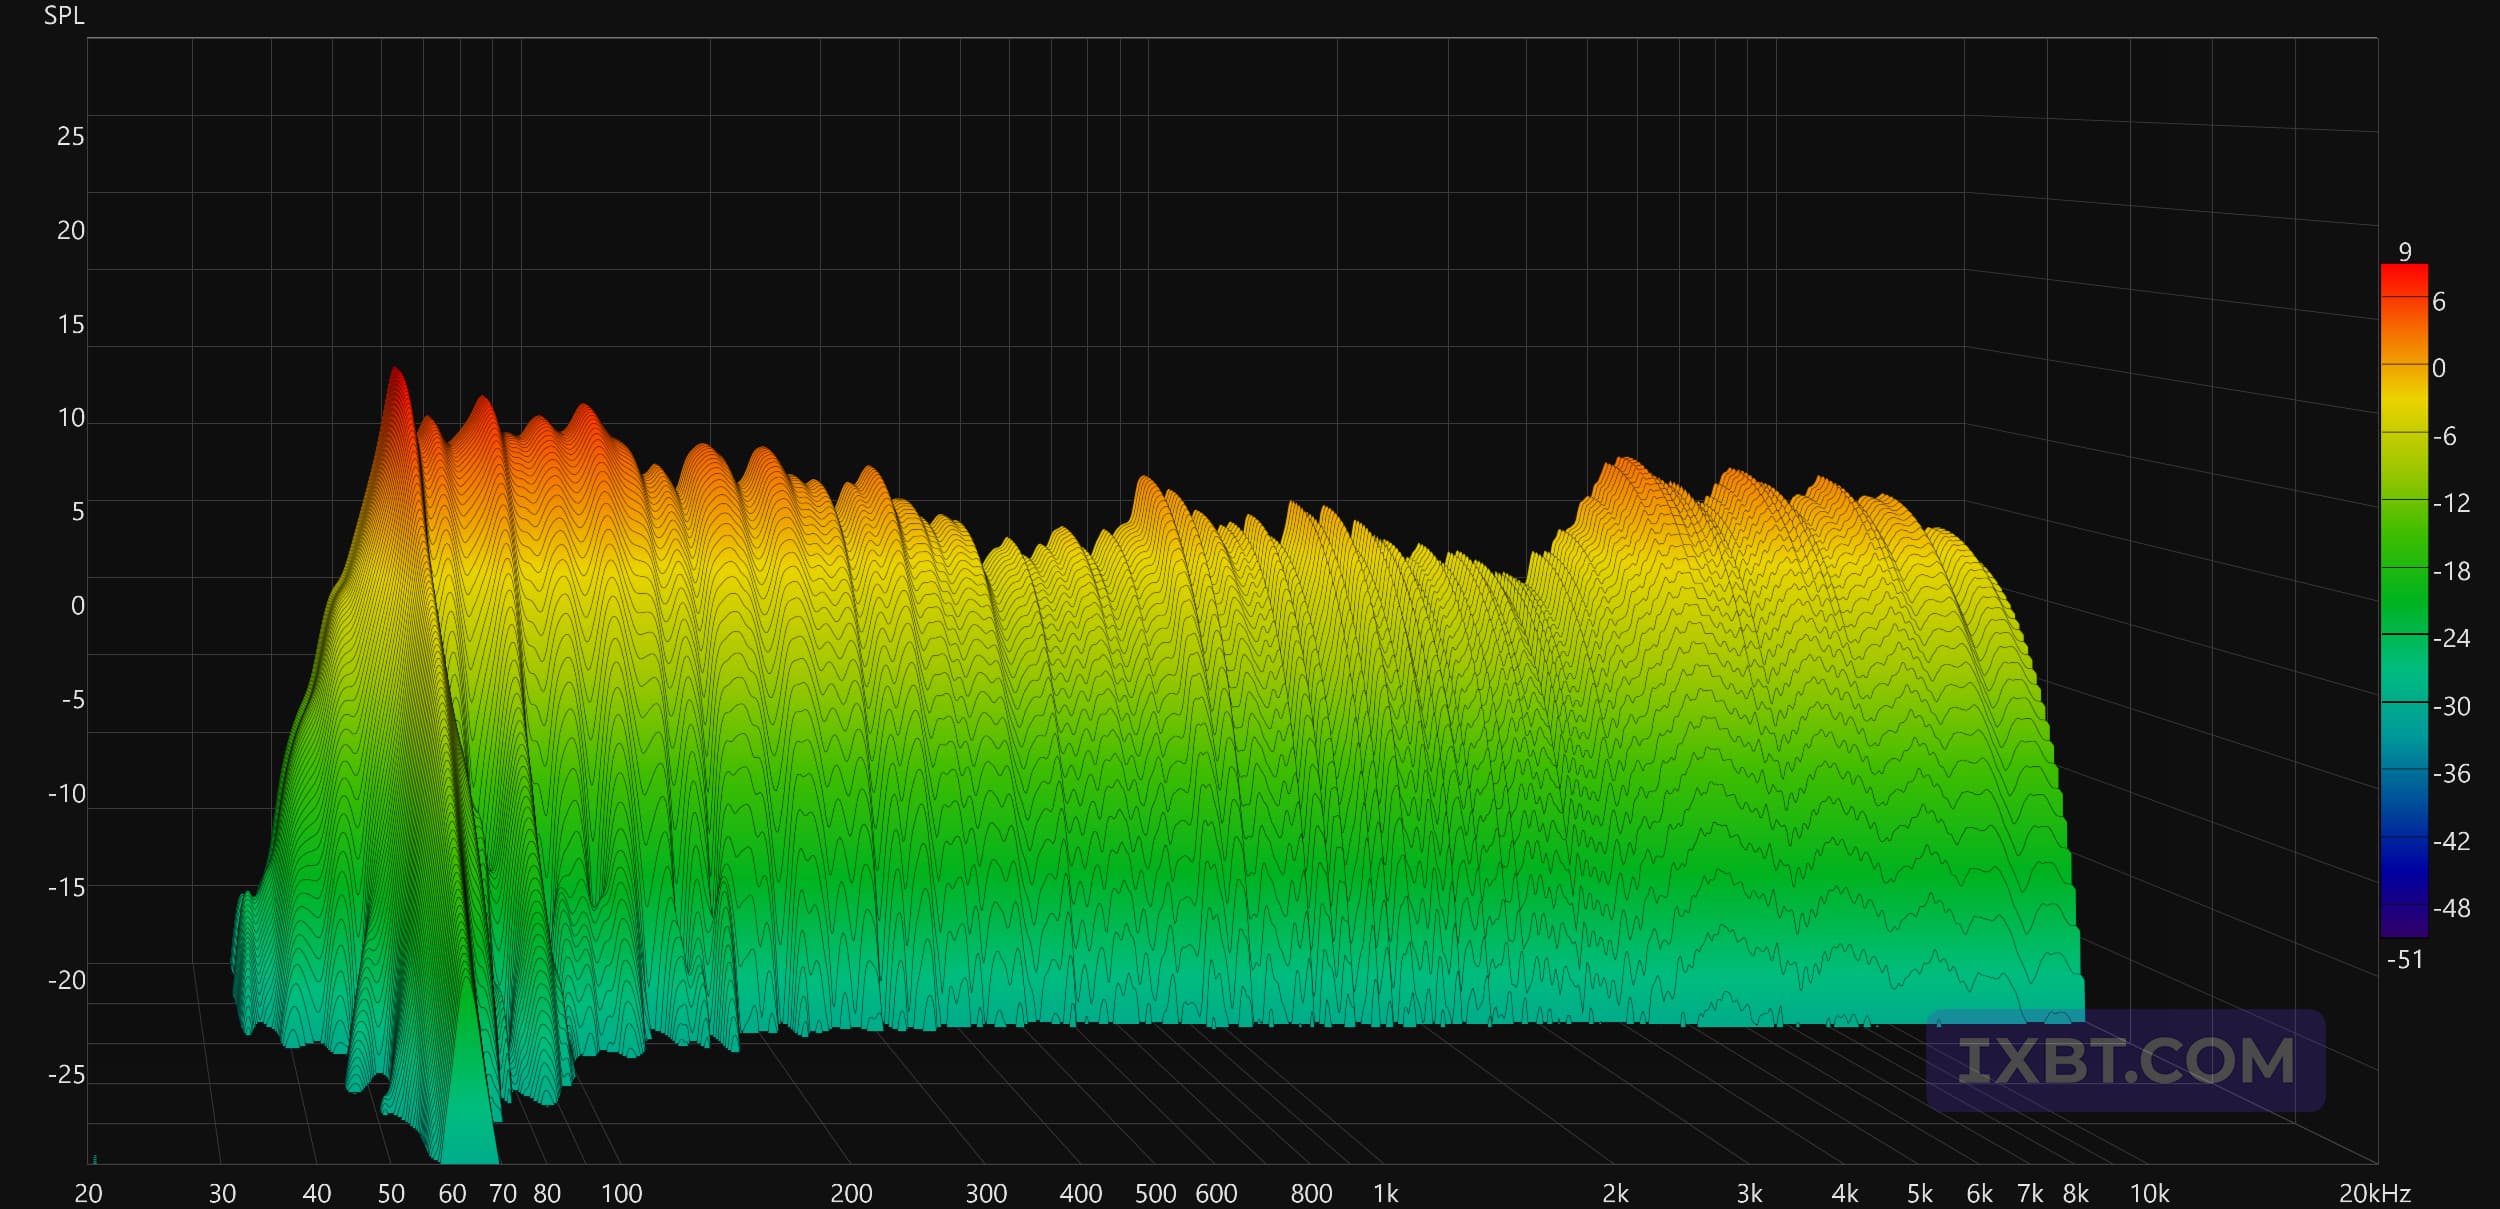Click the -51 label below color scale
Screen dimensions: 2500x1209
(x=2404, y=960)
